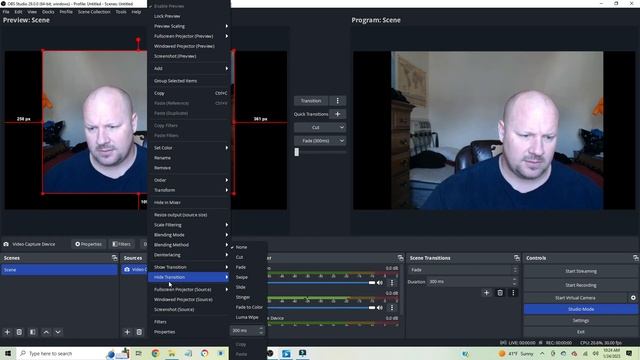Expand the Add submenu
640x360 pixels.
[x=189, y=68]
